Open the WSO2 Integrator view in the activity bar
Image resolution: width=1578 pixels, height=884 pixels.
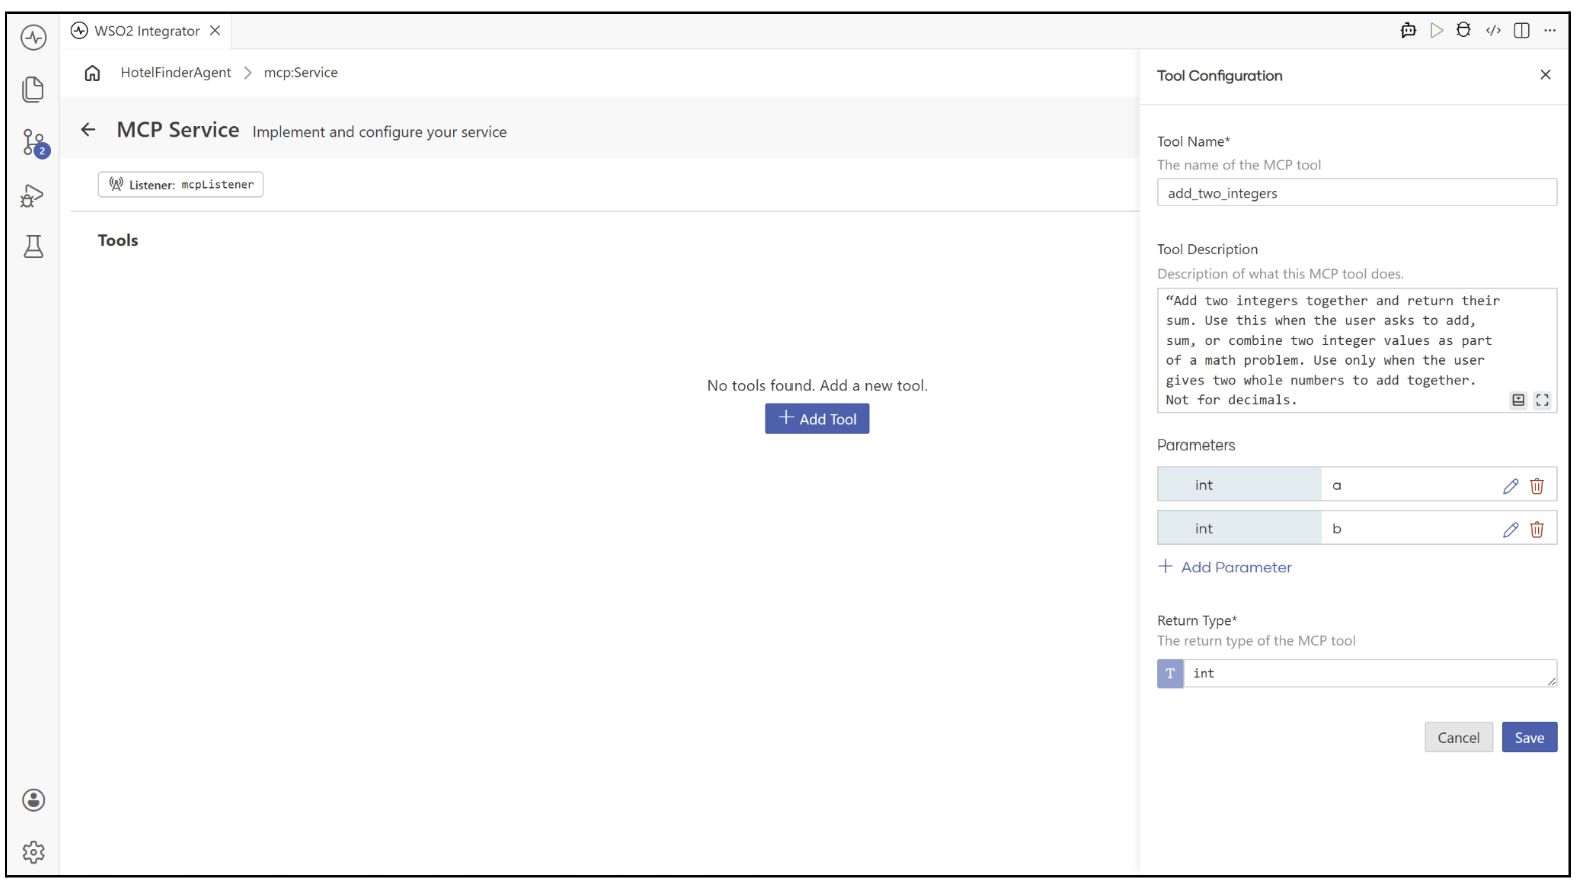(33, 38)
